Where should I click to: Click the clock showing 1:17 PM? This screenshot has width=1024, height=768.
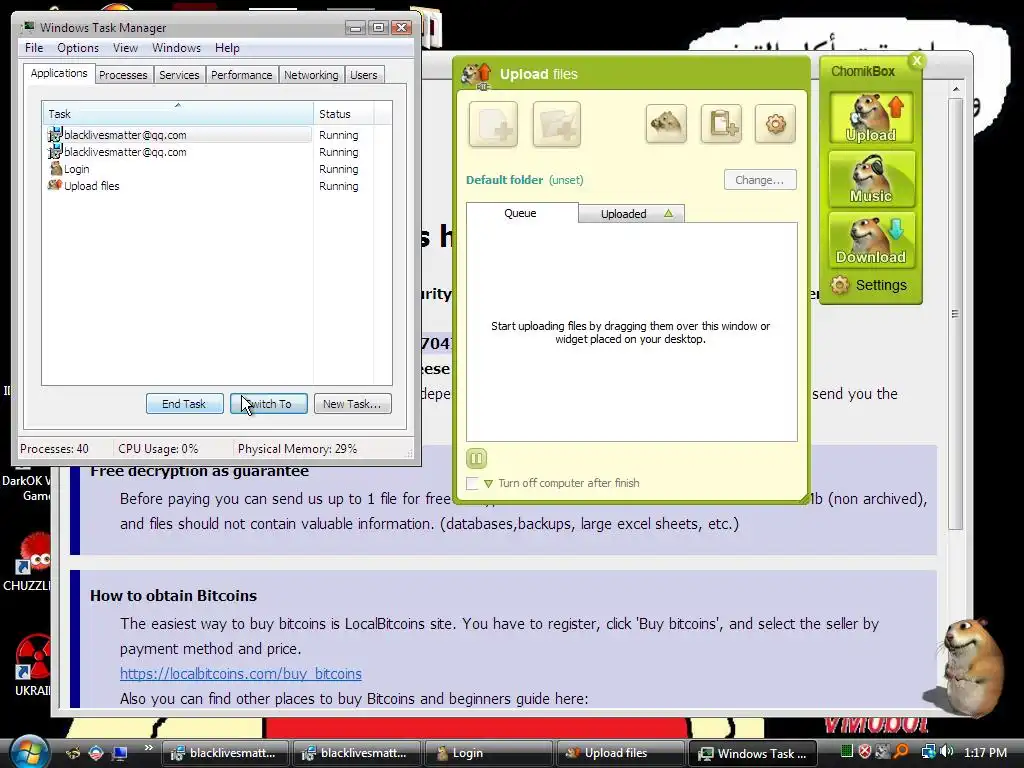click(x=985, y=752)
